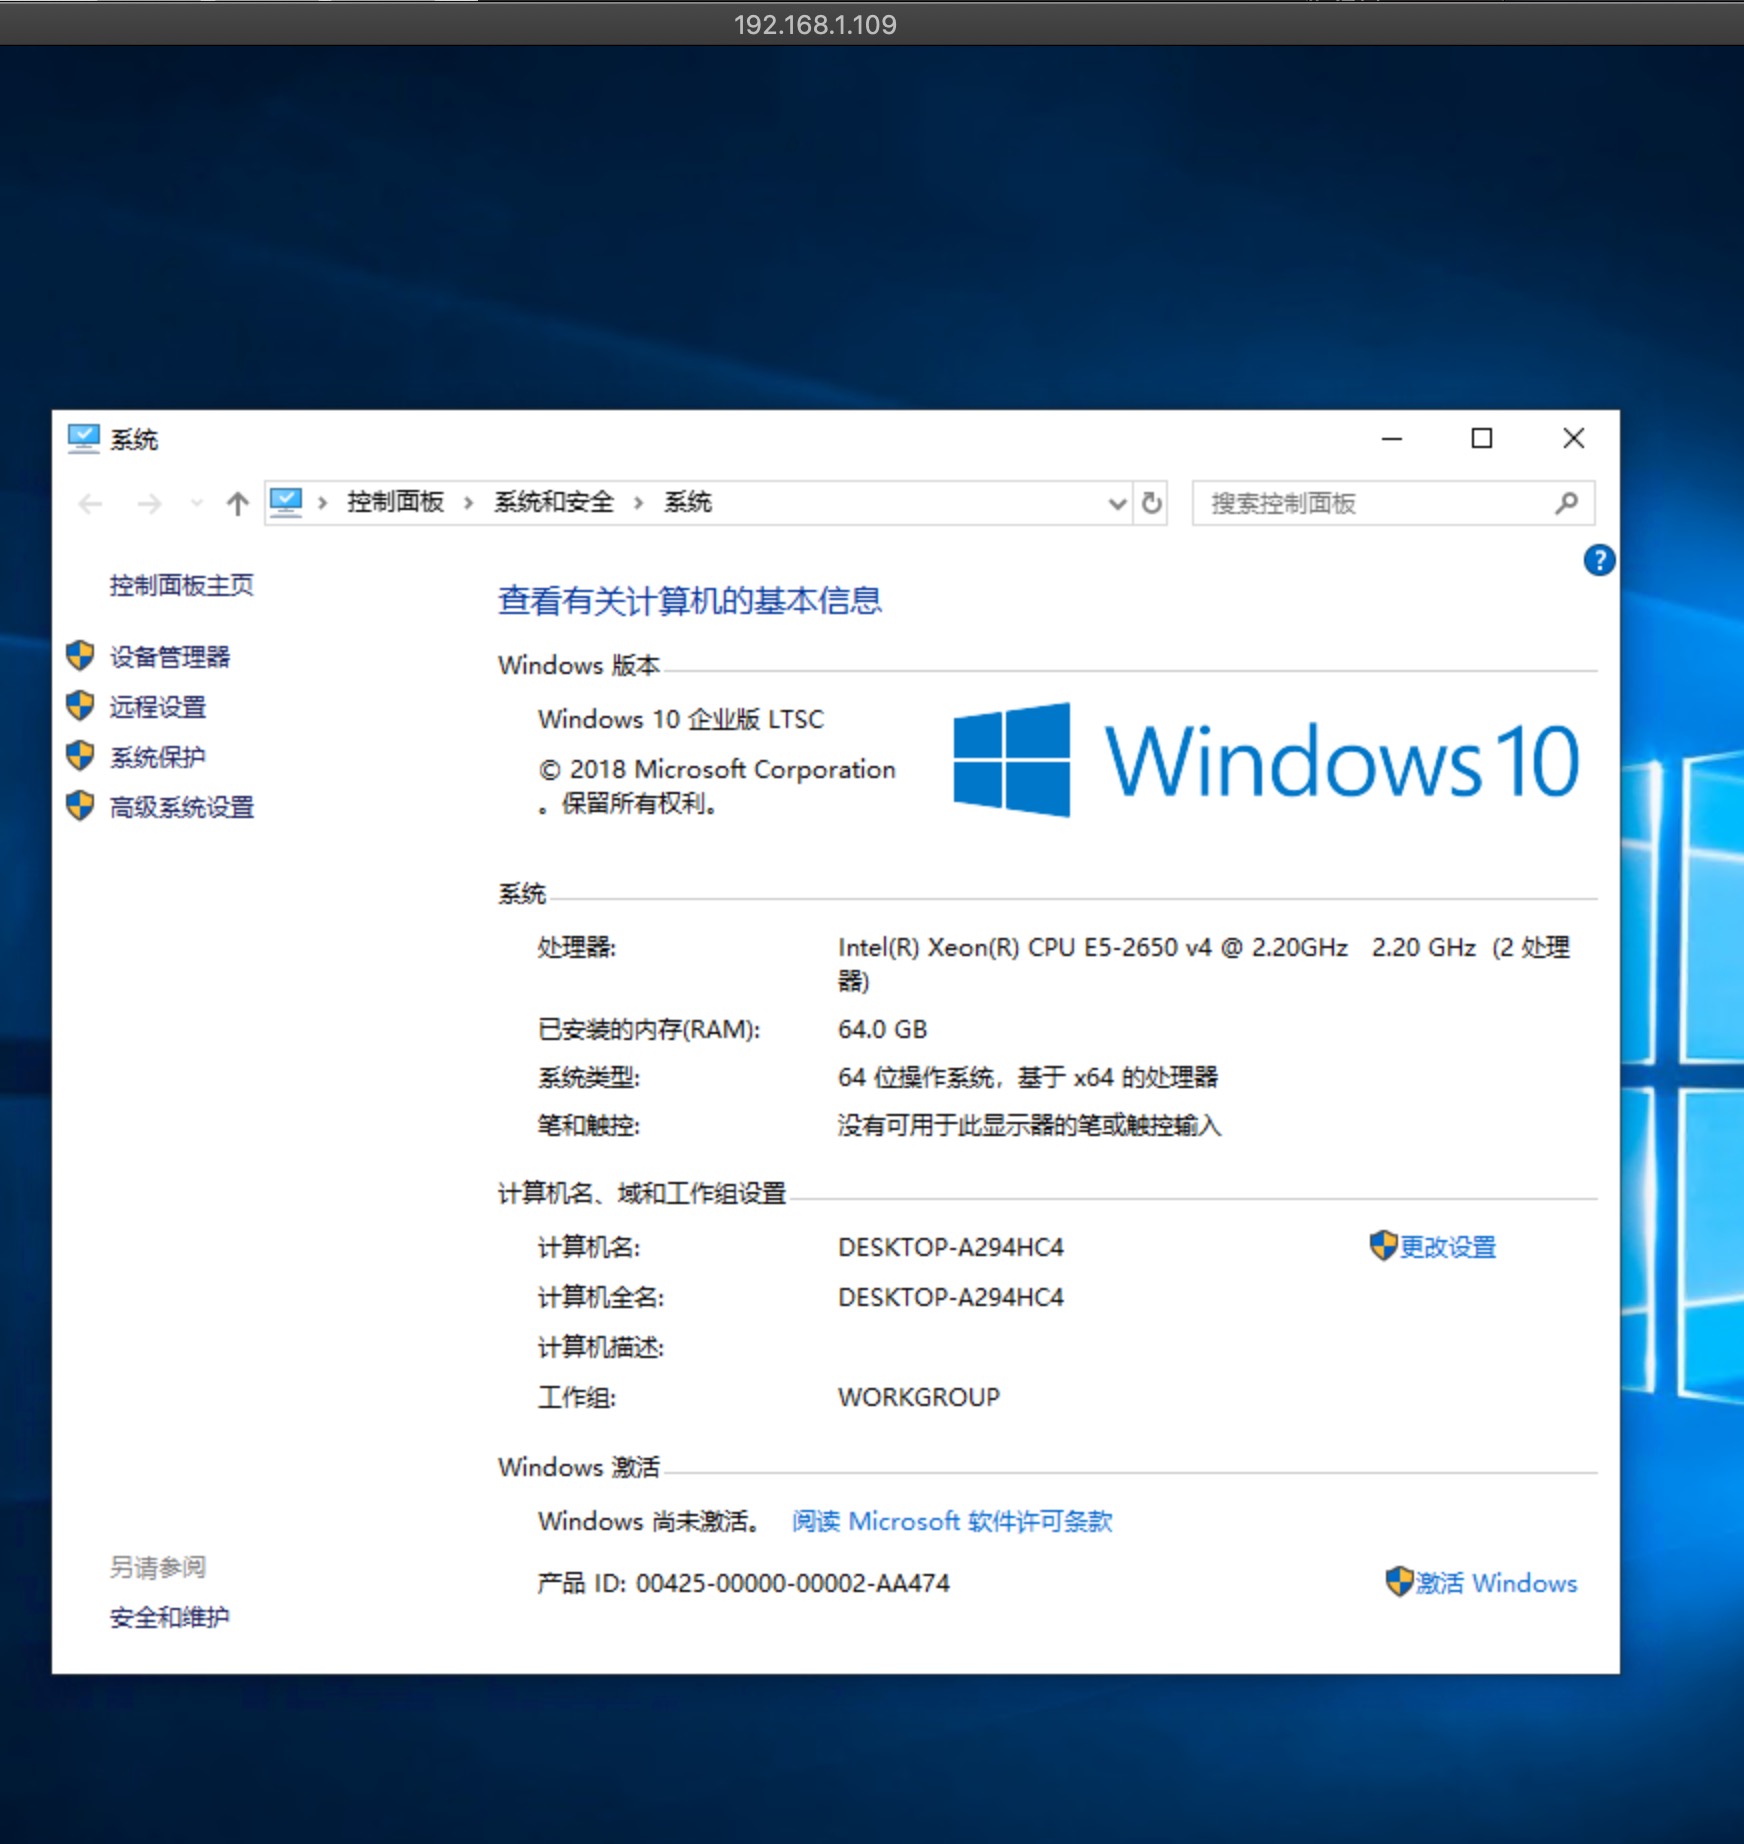The height and width of the screenshot is (1844, 1744).
Task: Click the magnifier search icon
Action: point(1567,503)
